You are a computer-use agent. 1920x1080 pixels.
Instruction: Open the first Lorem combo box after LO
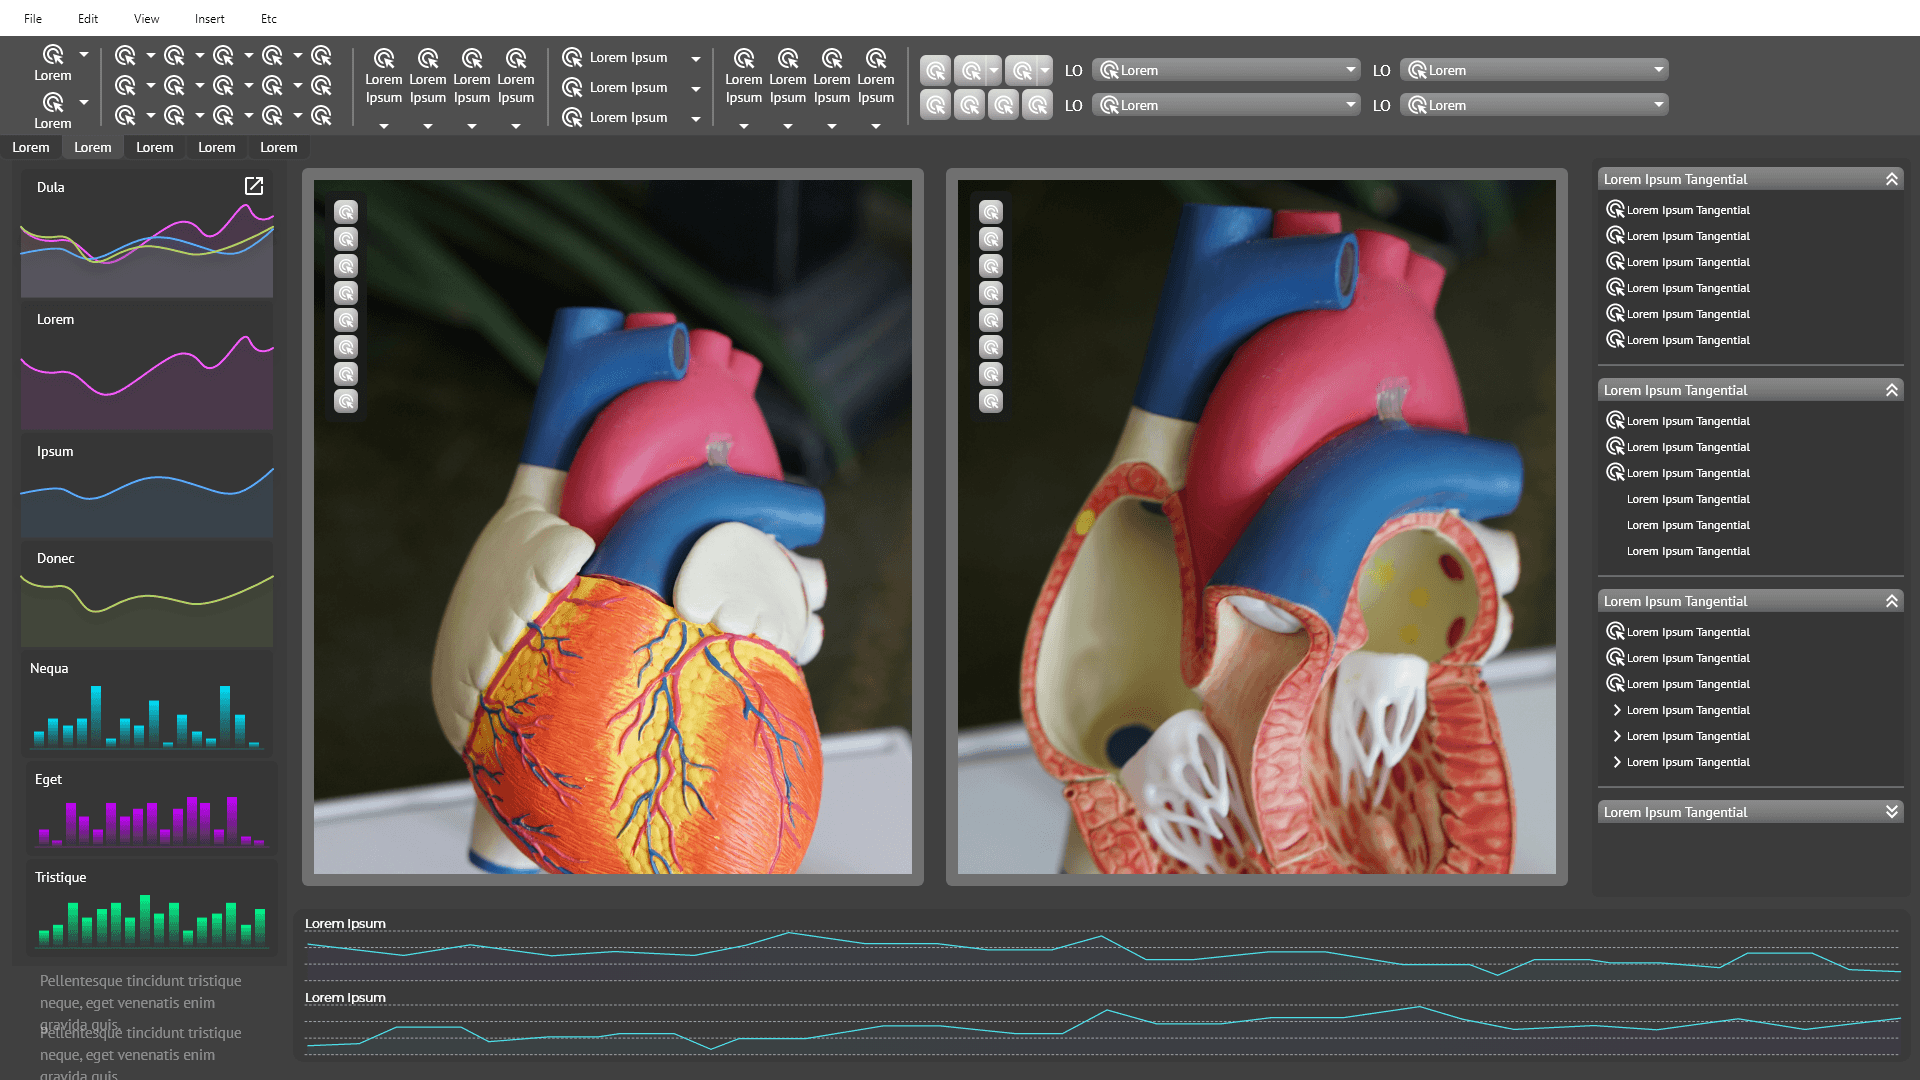point(1226,70)
